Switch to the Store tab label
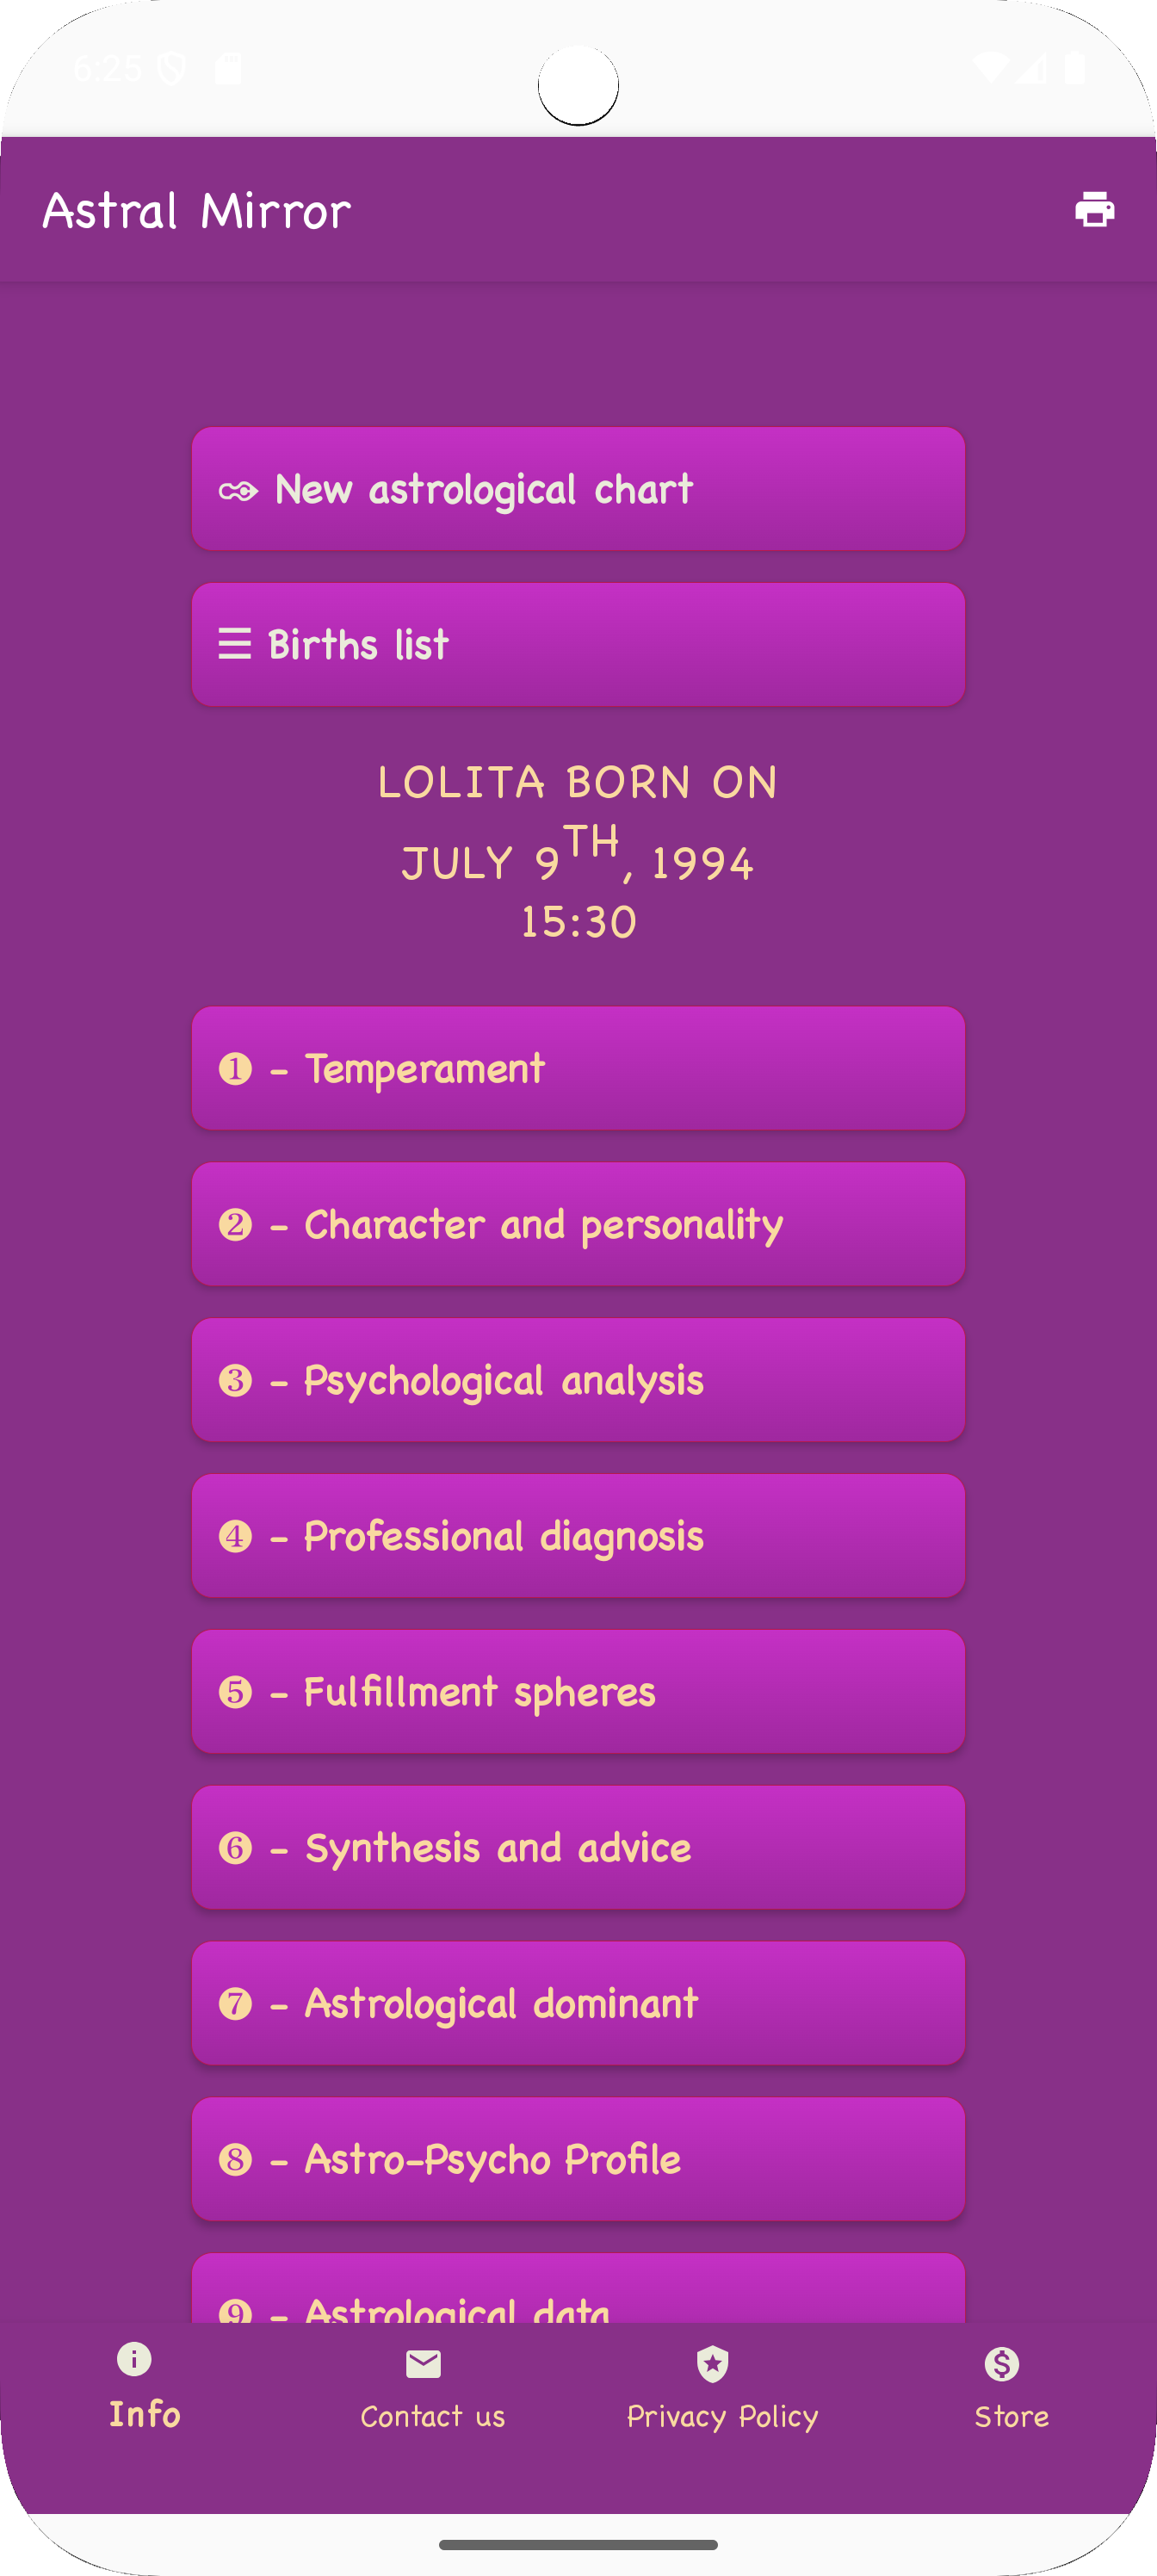This screenshot has height=2576, width=1157. (x=1011, y=2417)
